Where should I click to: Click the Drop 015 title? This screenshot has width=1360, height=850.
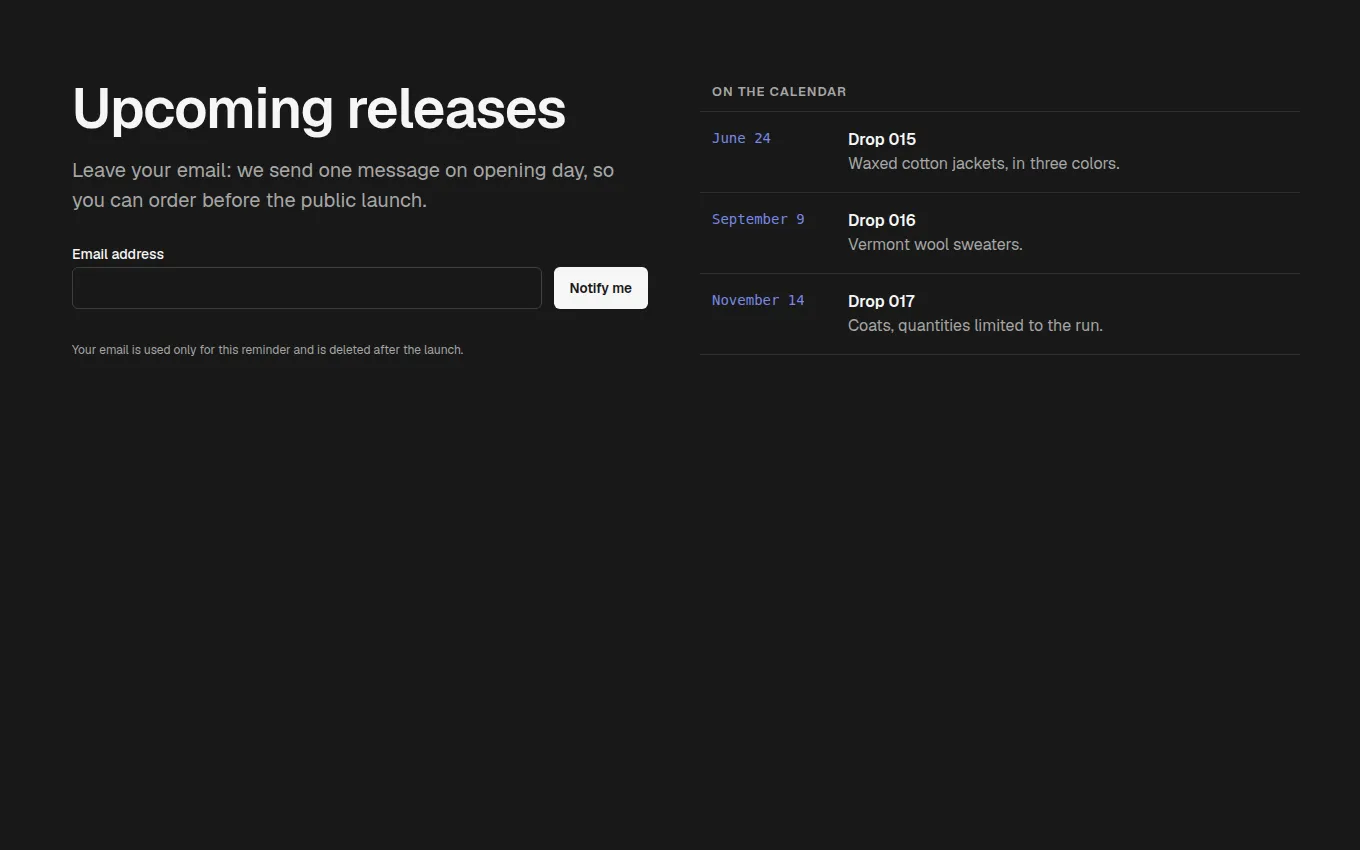[882, 139]
